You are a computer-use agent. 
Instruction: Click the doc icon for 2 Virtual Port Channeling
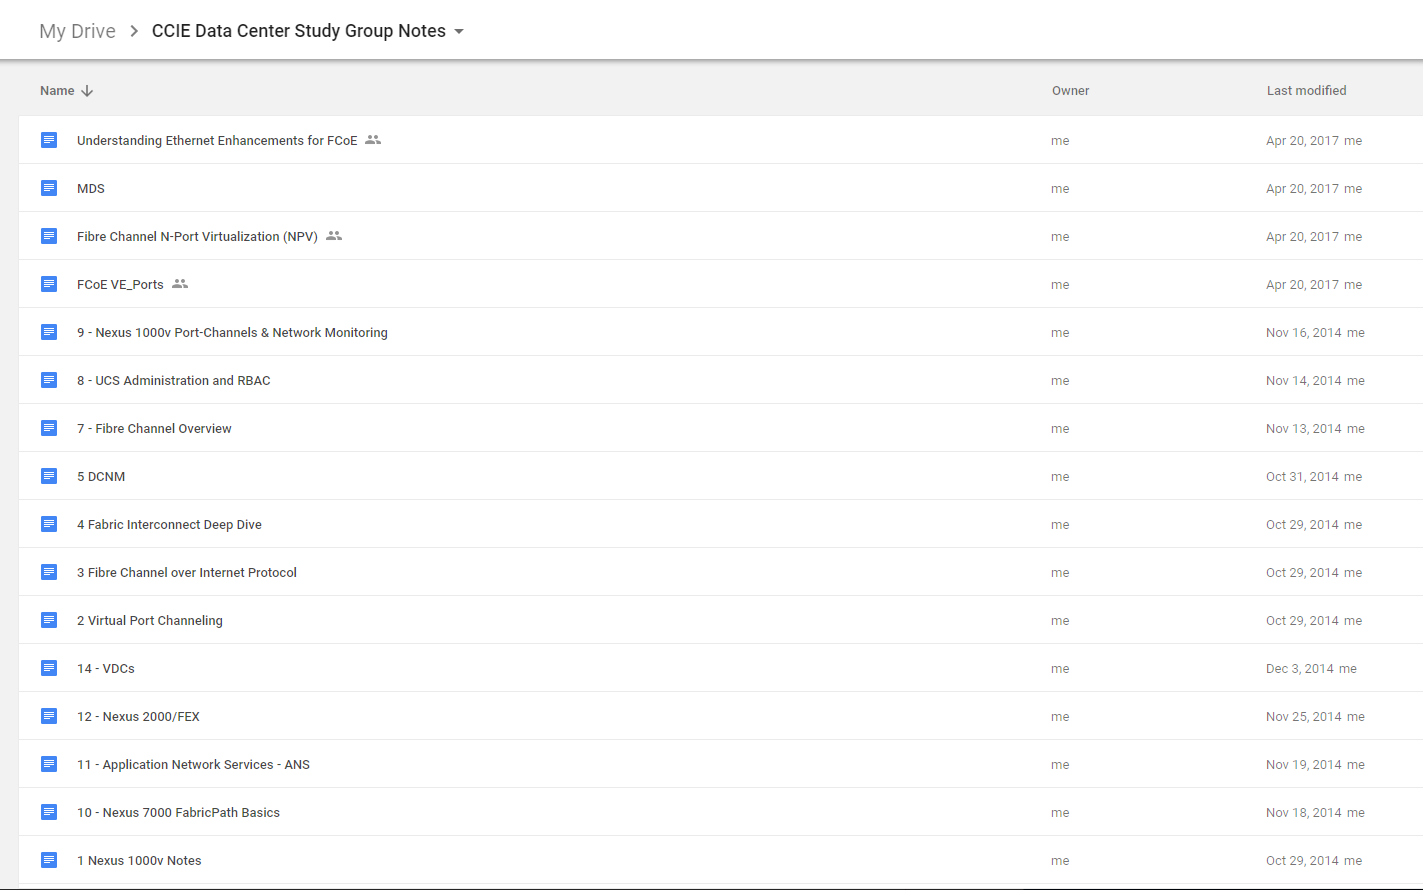point(49,620)
